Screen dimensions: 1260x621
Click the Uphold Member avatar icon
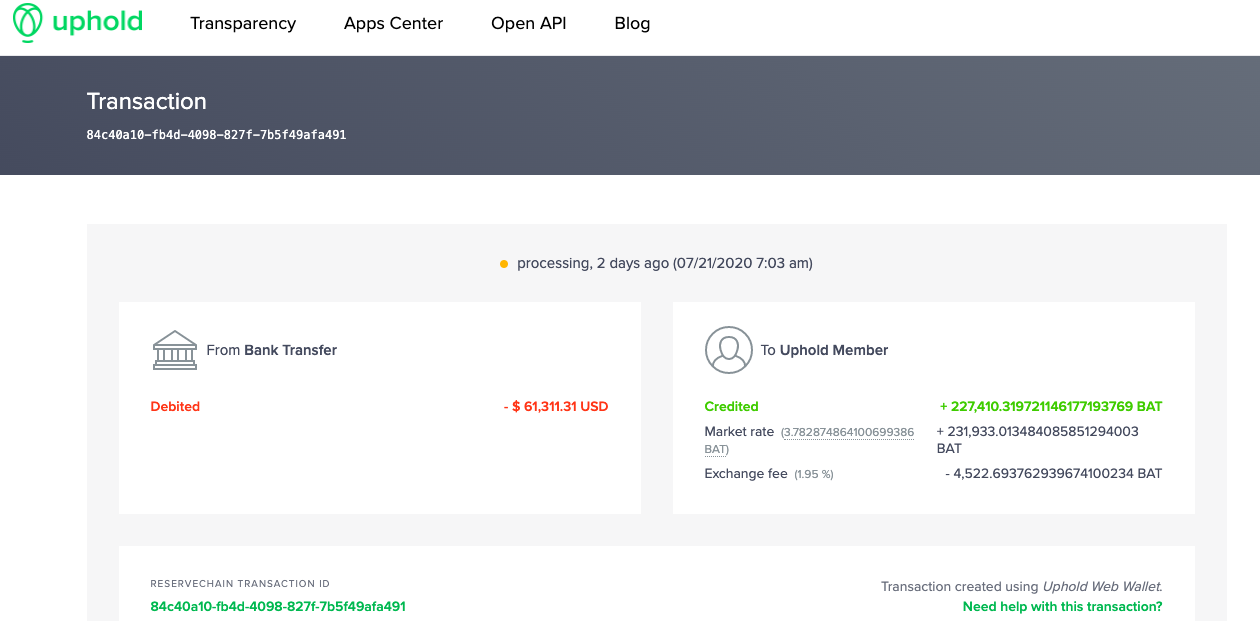point(728,350)
